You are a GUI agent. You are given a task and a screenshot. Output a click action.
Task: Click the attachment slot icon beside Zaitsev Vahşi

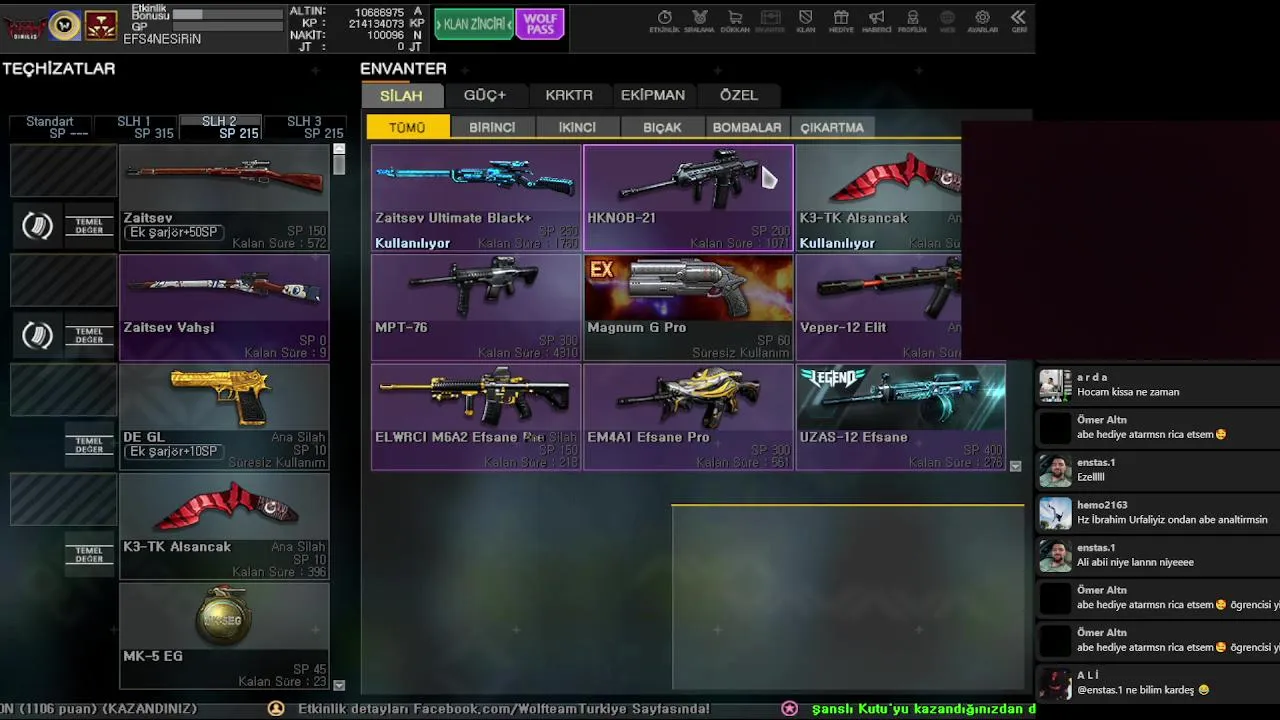tap(38, 335)
